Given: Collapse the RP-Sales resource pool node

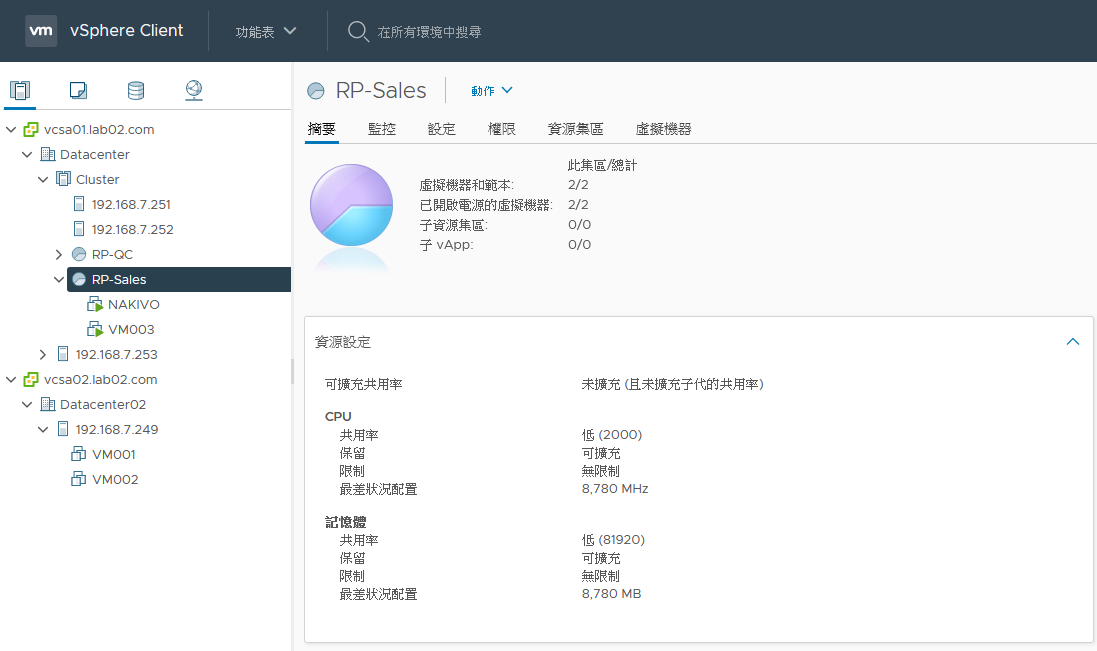Looking at the screenshot, I should pyautogui.click(x=59, y=280).
